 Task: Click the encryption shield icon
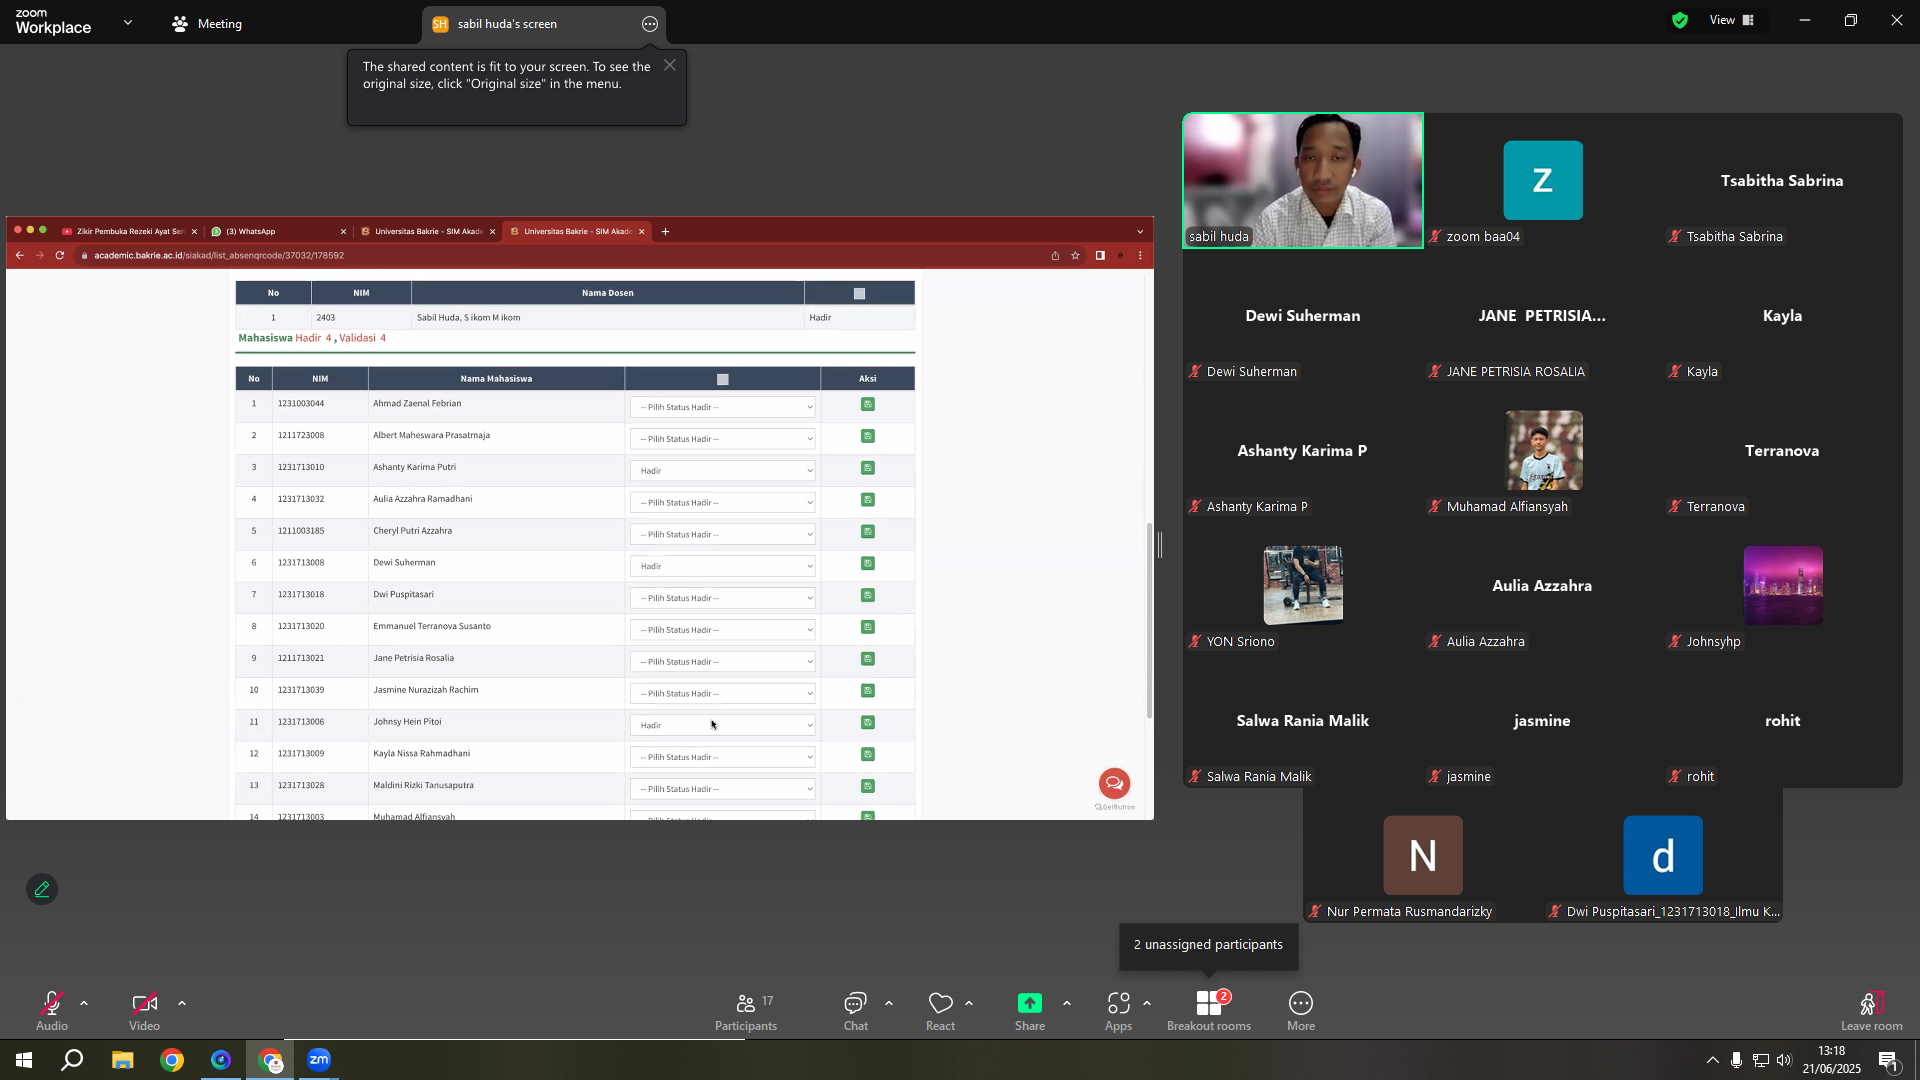pyautogui.click(x=1680, y=20)
